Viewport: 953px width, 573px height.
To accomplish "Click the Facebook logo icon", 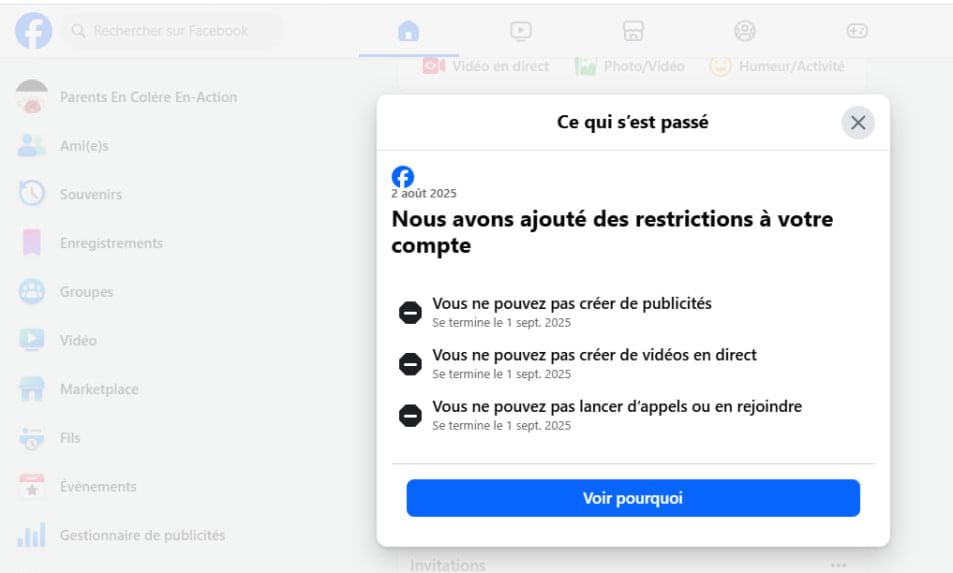I will click(x=33, y=31).
